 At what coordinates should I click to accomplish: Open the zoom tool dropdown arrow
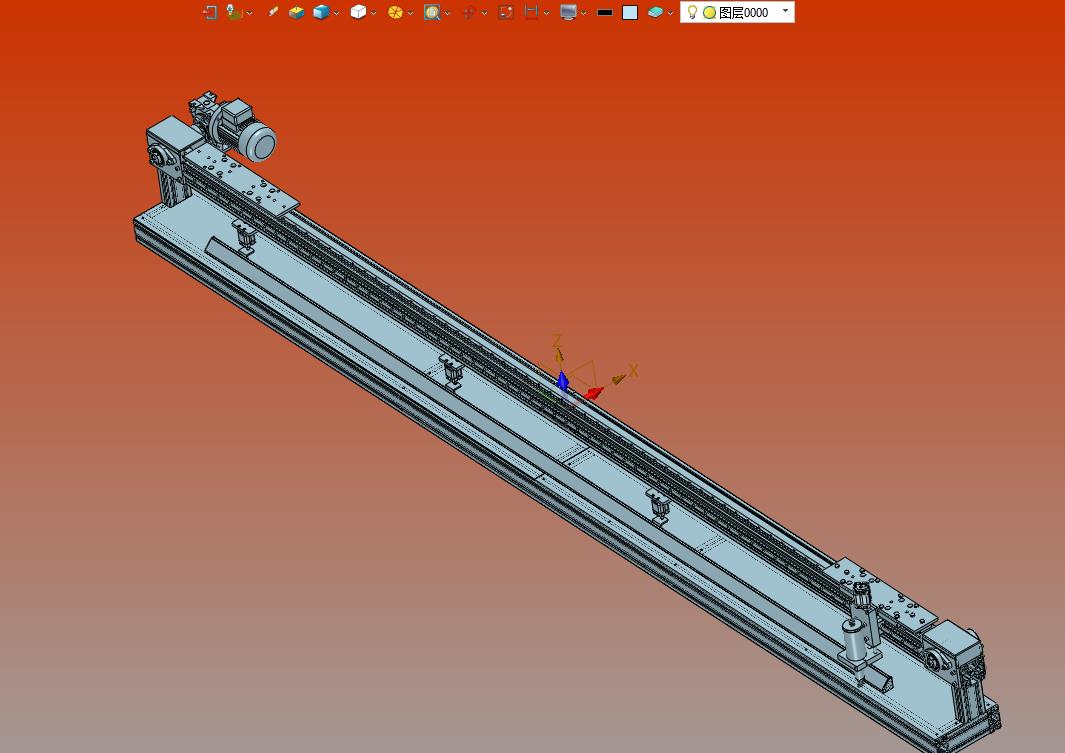[448, 13]
